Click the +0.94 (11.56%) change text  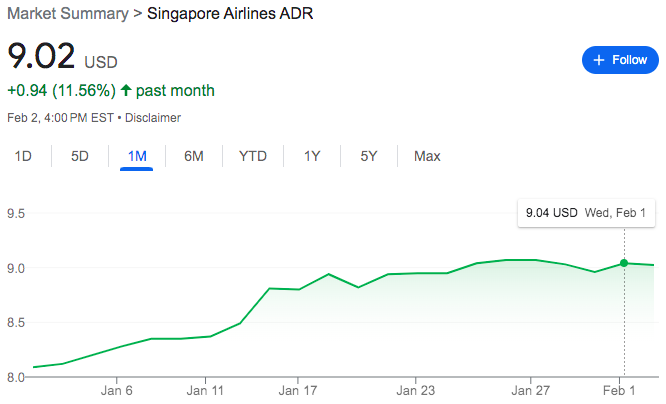click(62, 90)
